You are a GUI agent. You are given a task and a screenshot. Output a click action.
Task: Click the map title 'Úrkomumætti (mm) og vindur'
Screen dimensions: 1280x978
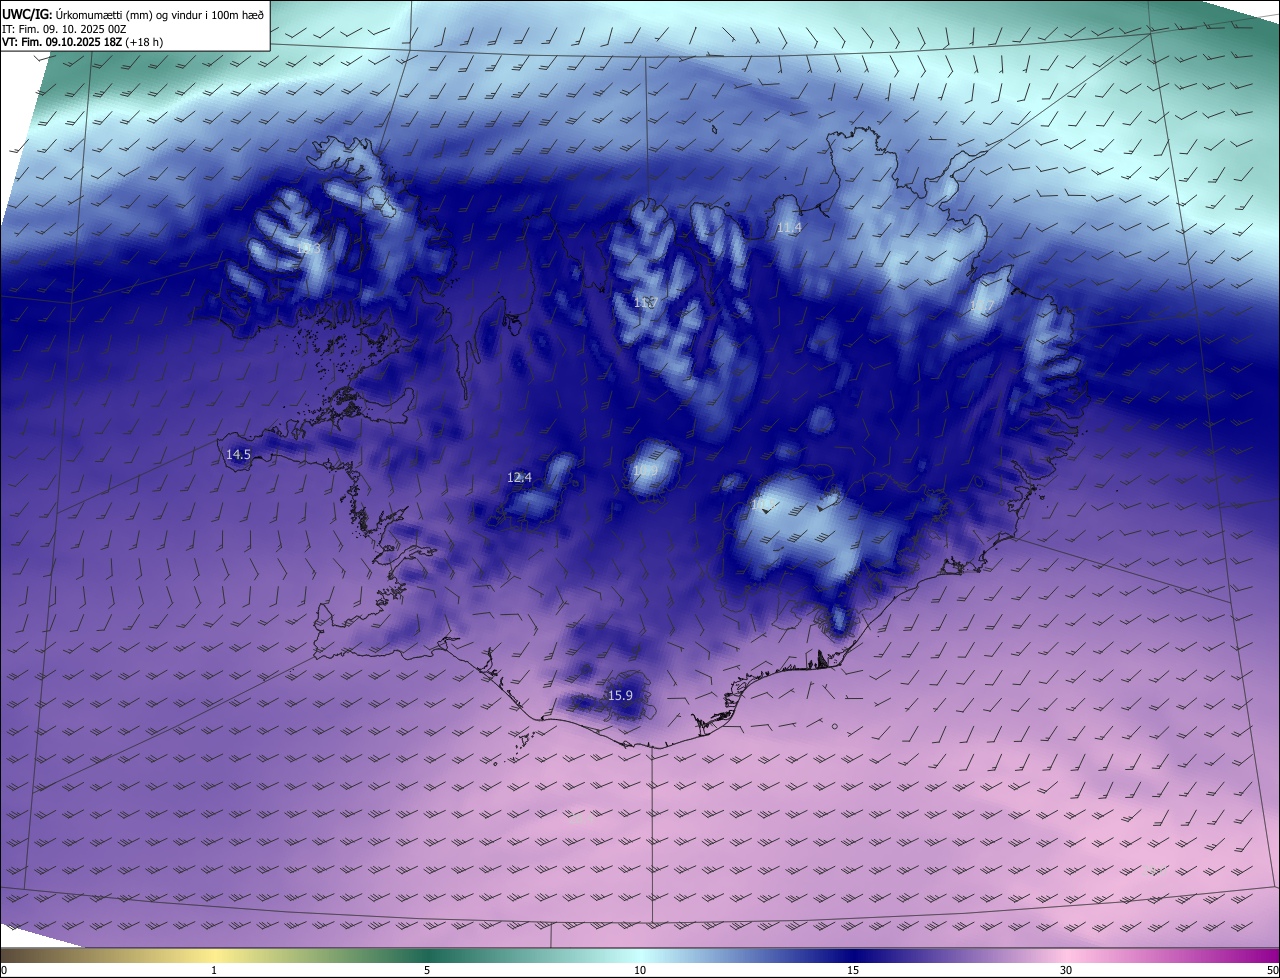click(x=129, y=13)
